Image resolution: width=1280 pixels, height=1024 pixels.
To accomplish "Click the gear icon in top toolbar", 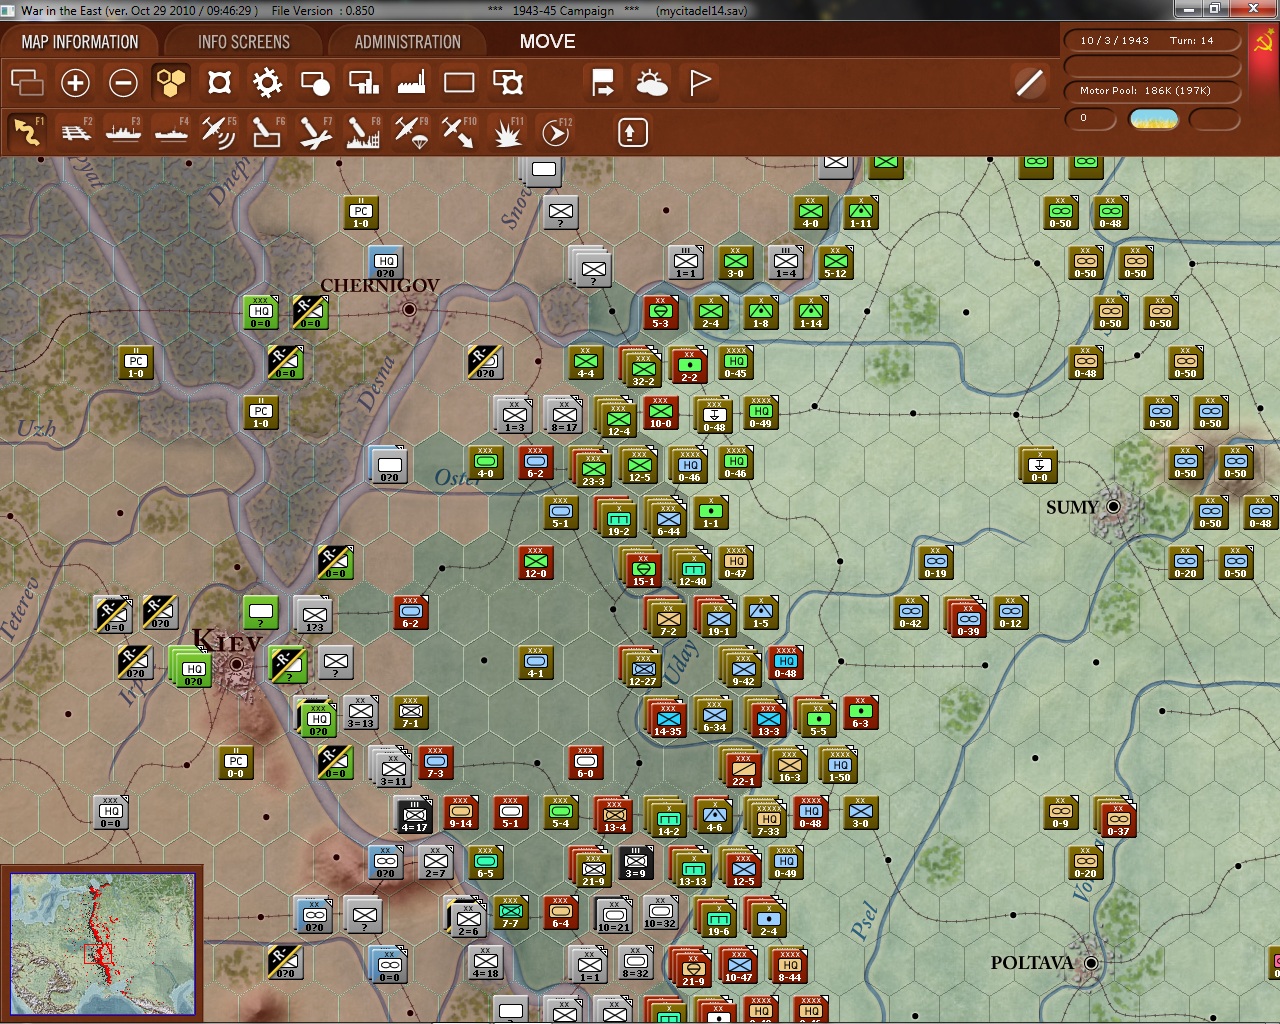I will (x=267, y=83).
